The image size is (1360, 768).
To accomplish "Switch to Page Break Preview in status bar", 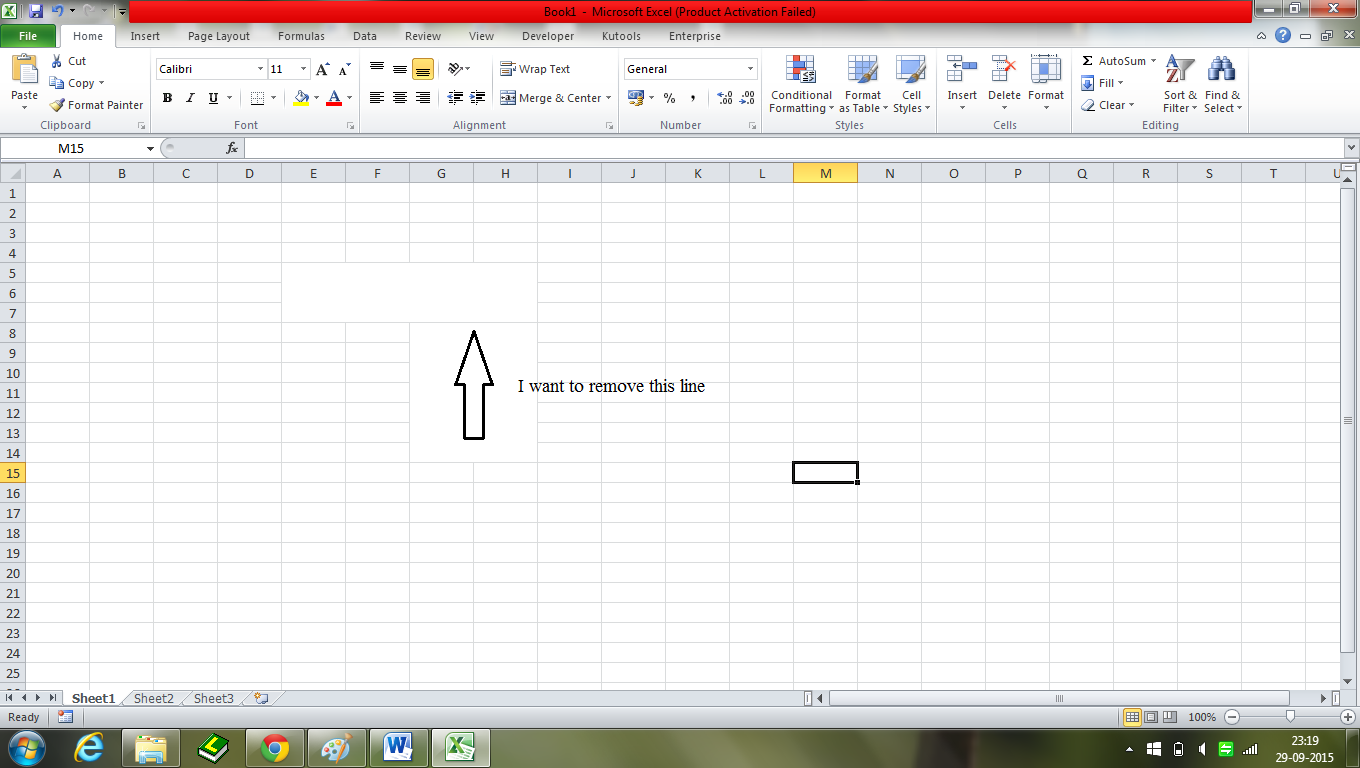I will pyautogui.click(x=1169, y=717).
